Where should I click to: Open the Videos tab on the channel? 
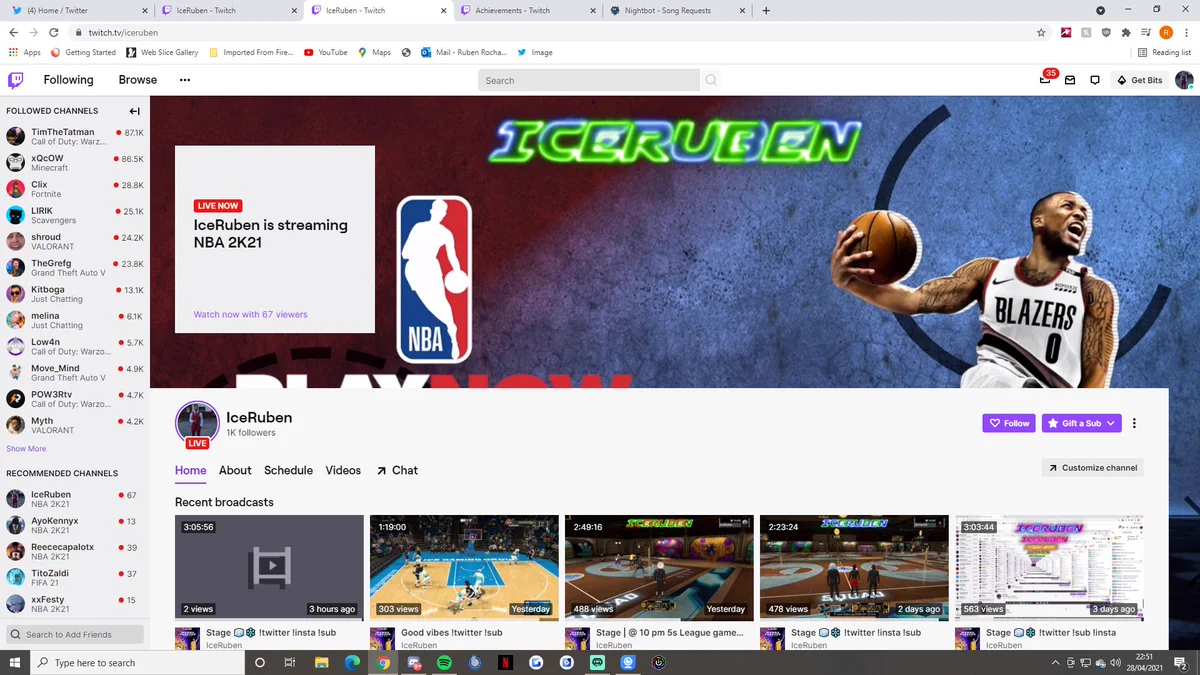pyautogui.click(x=343, y=470)
